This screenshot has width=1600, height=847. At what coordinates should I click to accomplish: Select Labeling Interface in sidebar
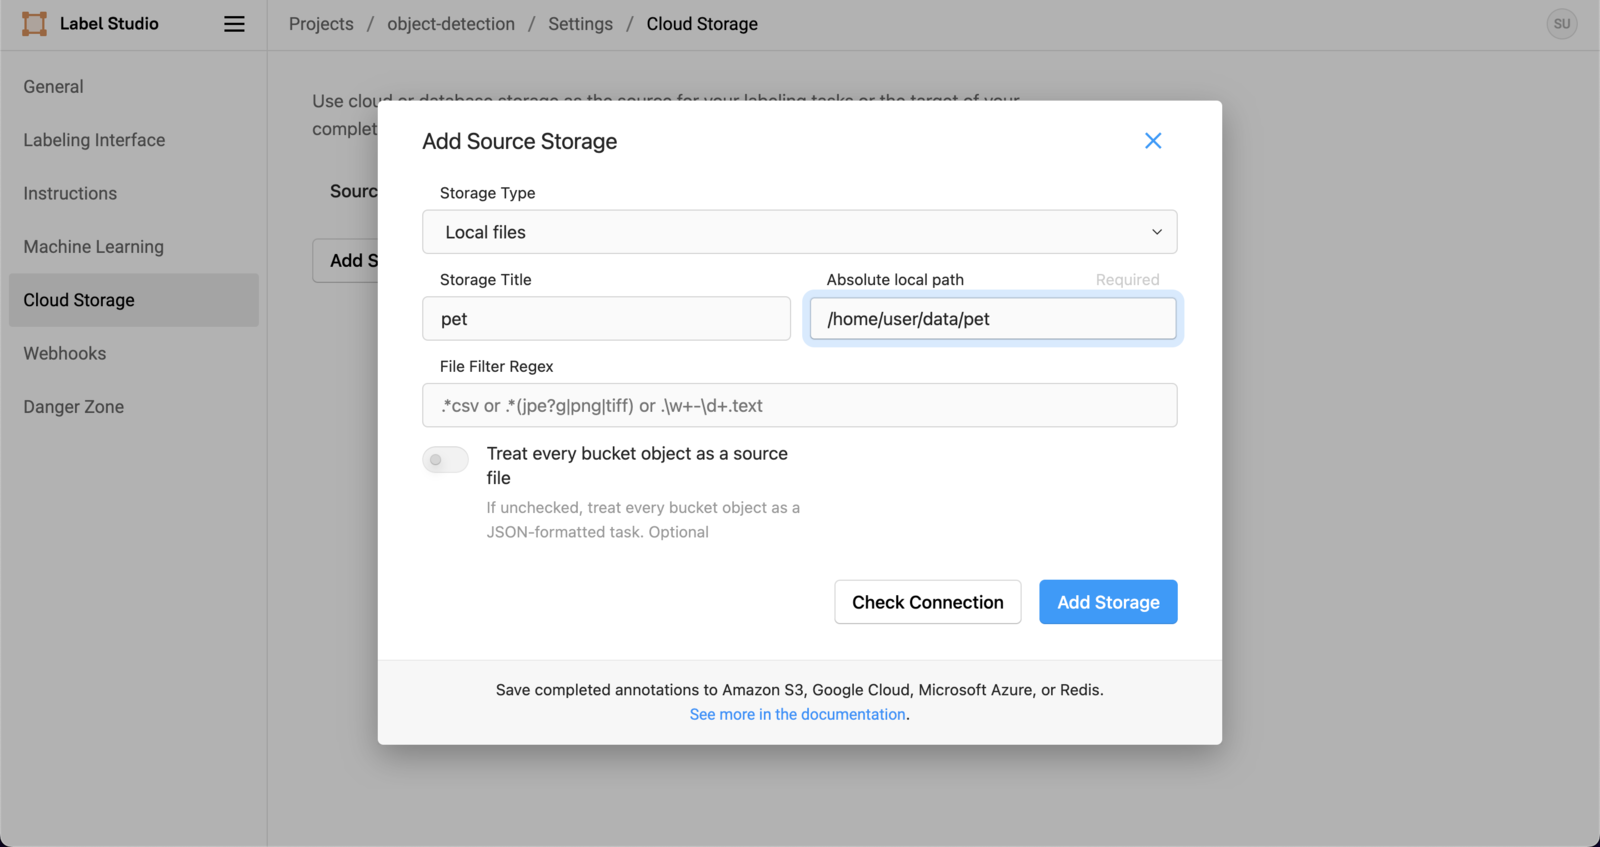95,140
